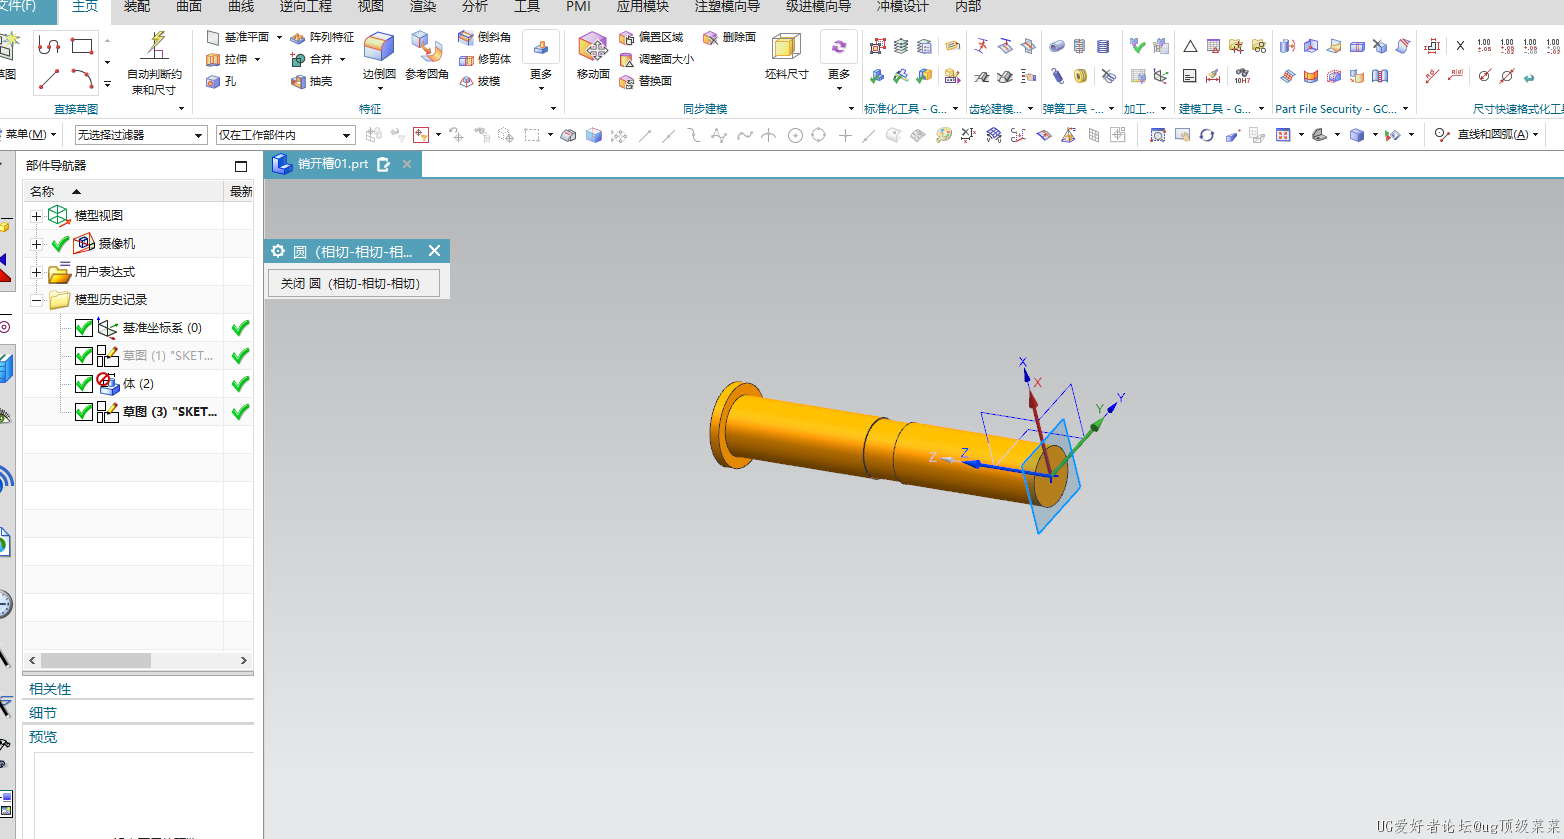Click the 移动面 (Move Face) icon
This screenshot has width=1564, height=839.
(593, 46)
